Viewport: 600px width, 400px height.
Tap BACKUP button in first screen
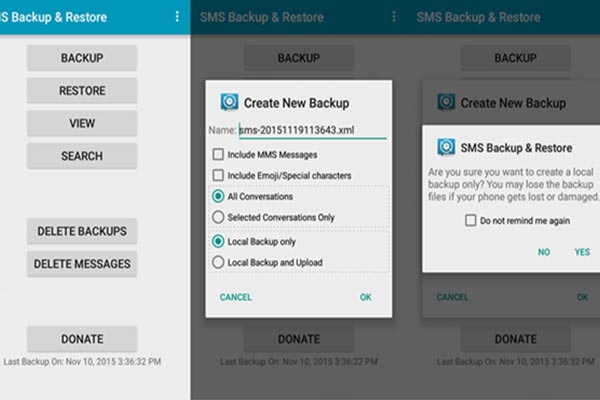coord(82,58)
